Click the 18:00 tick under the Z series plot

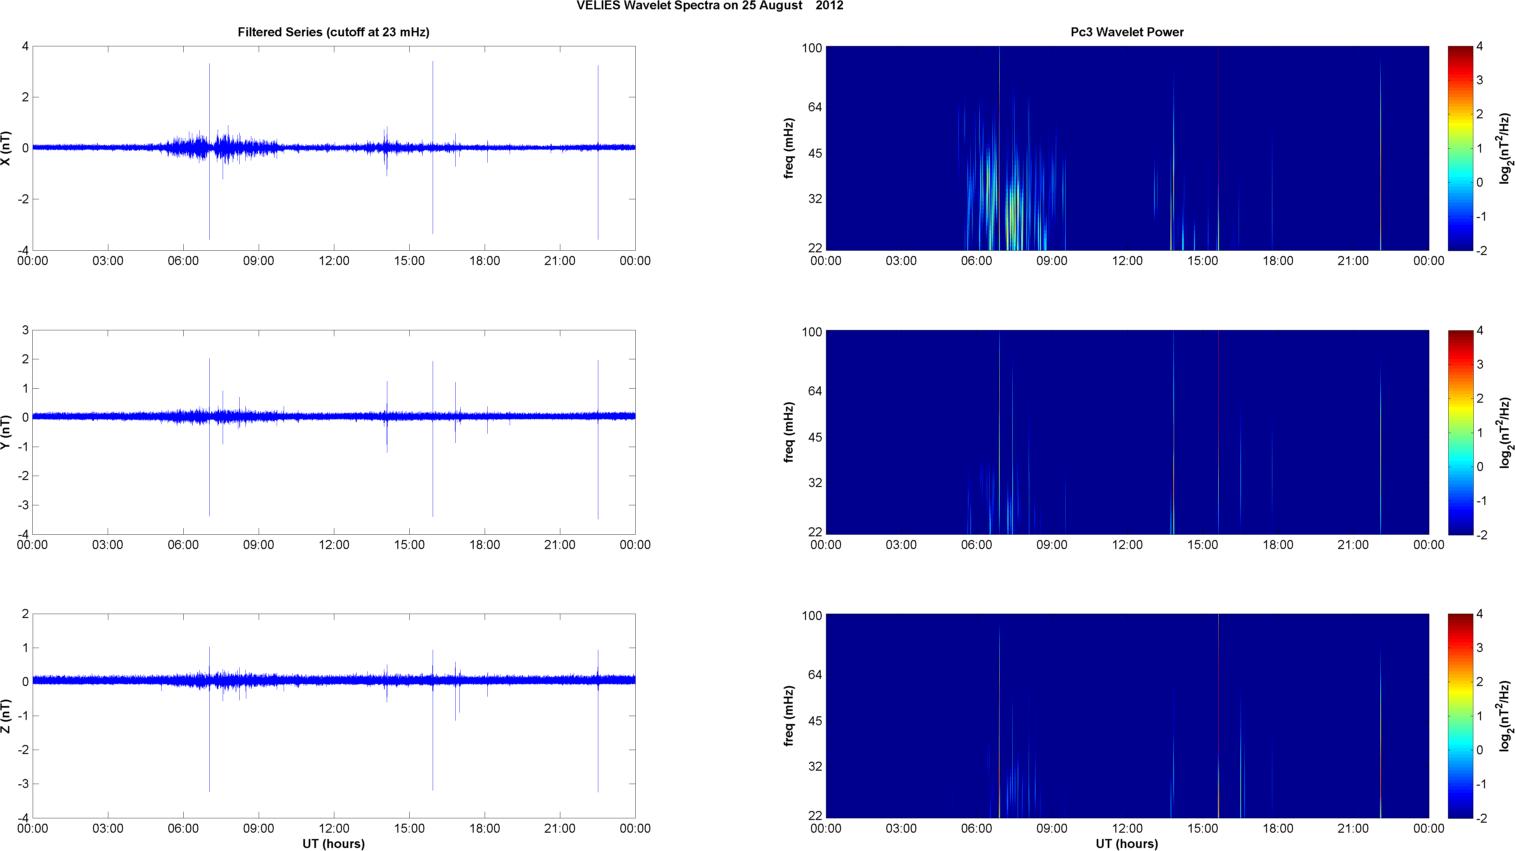pyautogui.click(x=485, y=828)
